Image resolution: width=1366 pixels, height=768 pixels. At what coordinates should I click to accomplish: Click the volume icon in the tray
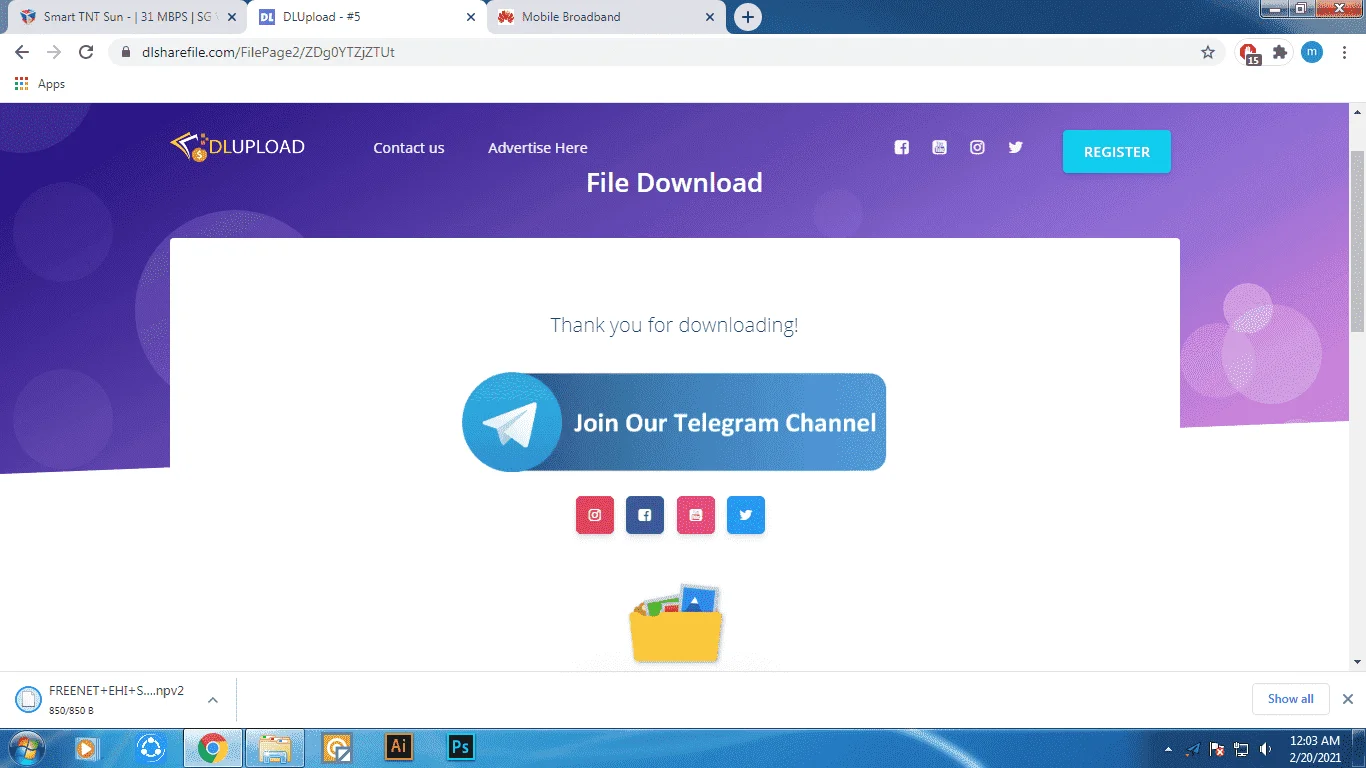coord(1266,748)
